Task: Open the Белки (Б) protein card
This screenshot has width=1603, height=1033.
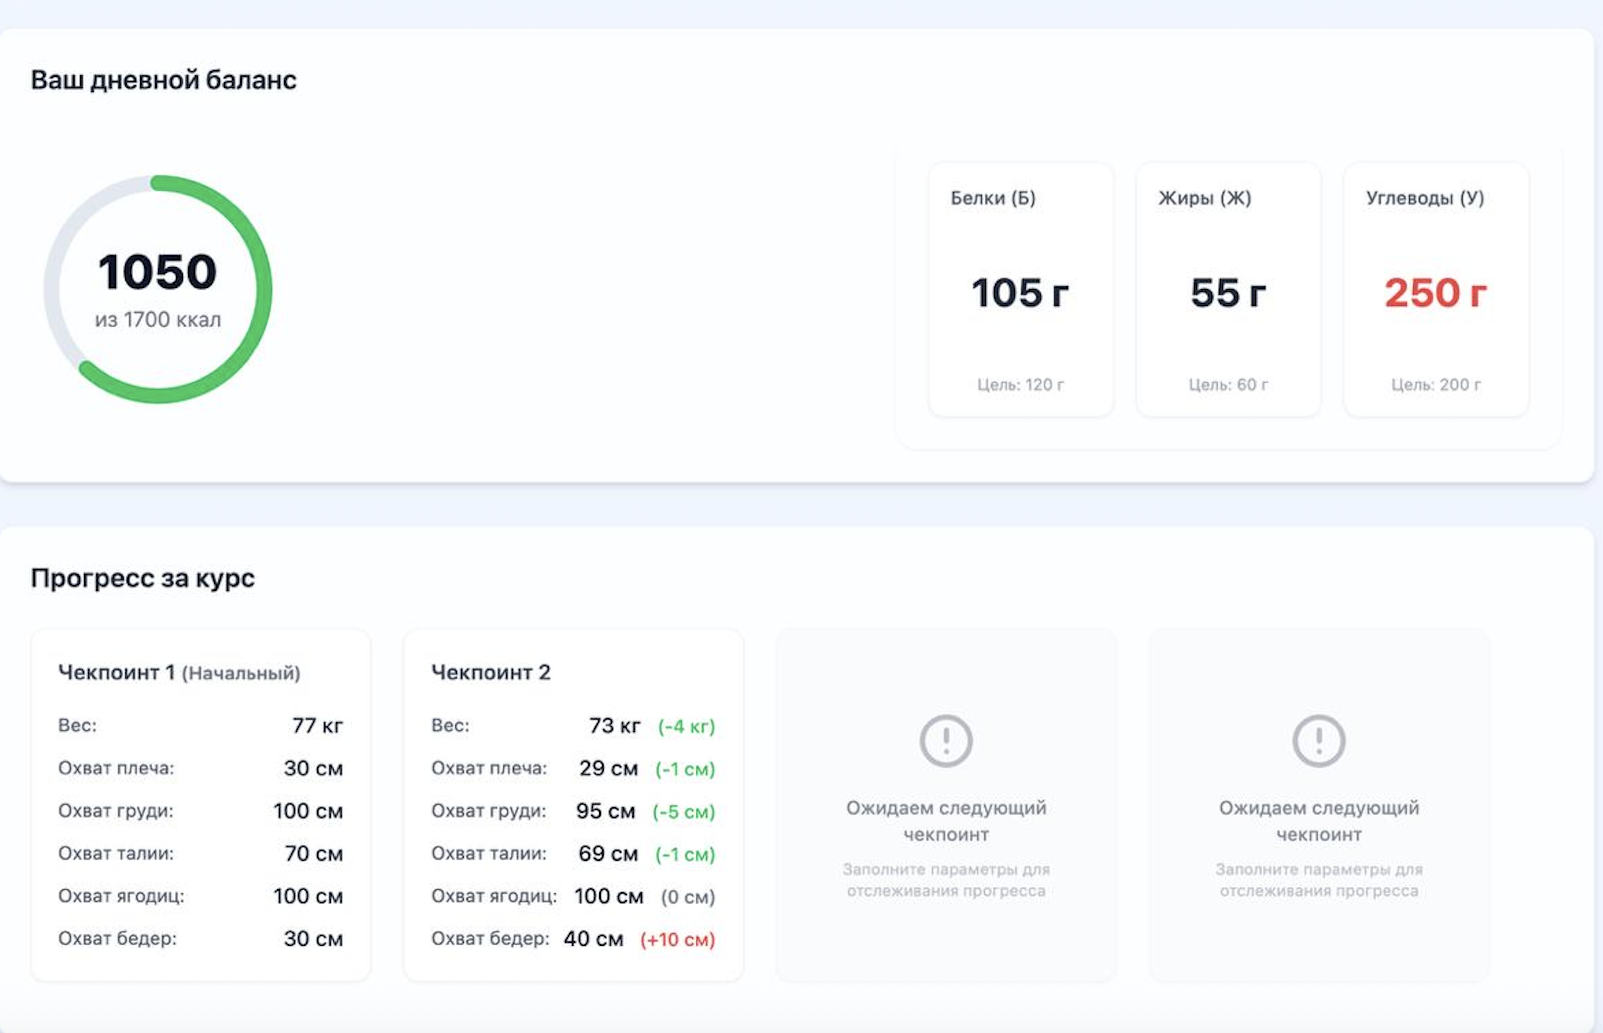Action: pyautogui.click(x=1020, y=290)
